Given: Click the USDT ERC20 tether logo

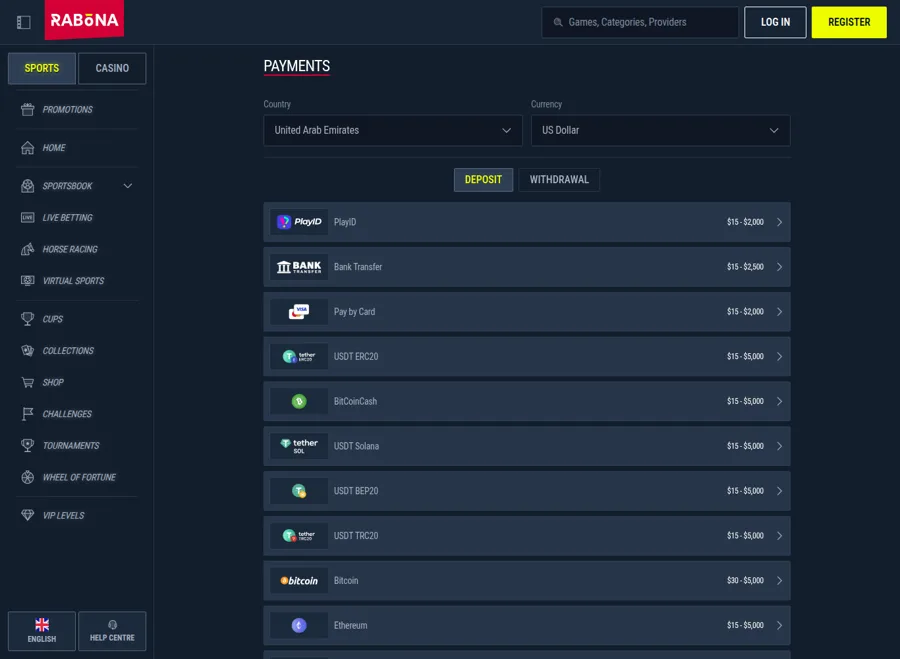Looking at the screenshot, I should [x=299, y=356].
